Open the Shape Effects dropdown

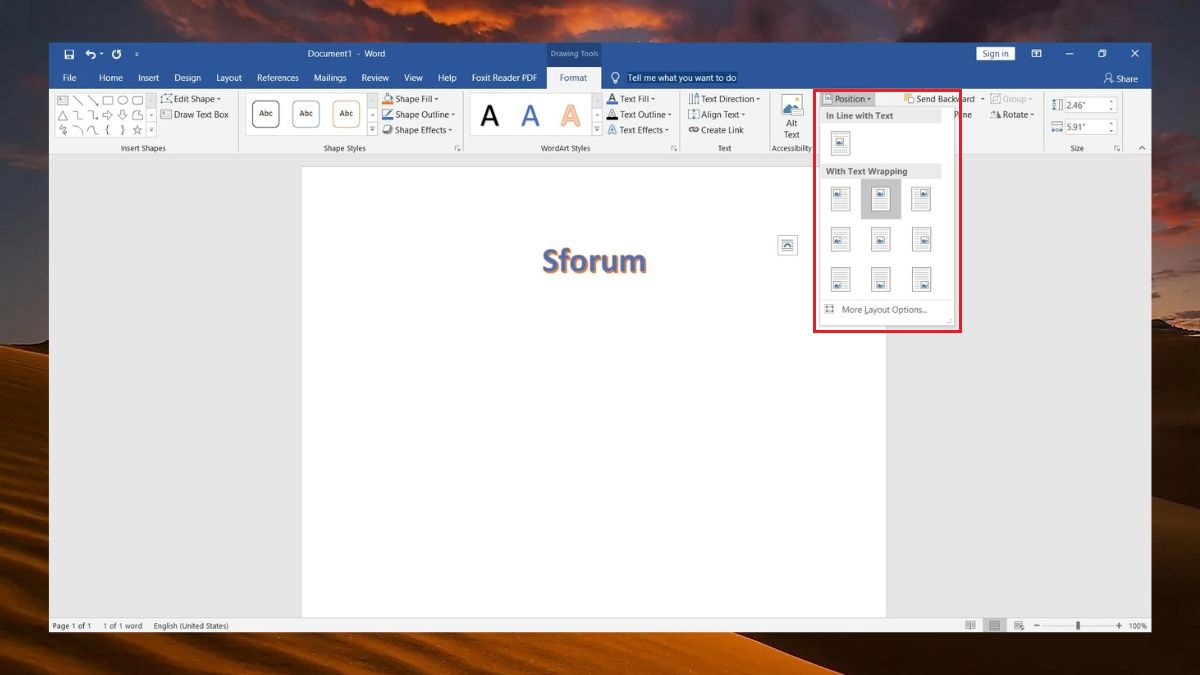[x=417, y=130]
